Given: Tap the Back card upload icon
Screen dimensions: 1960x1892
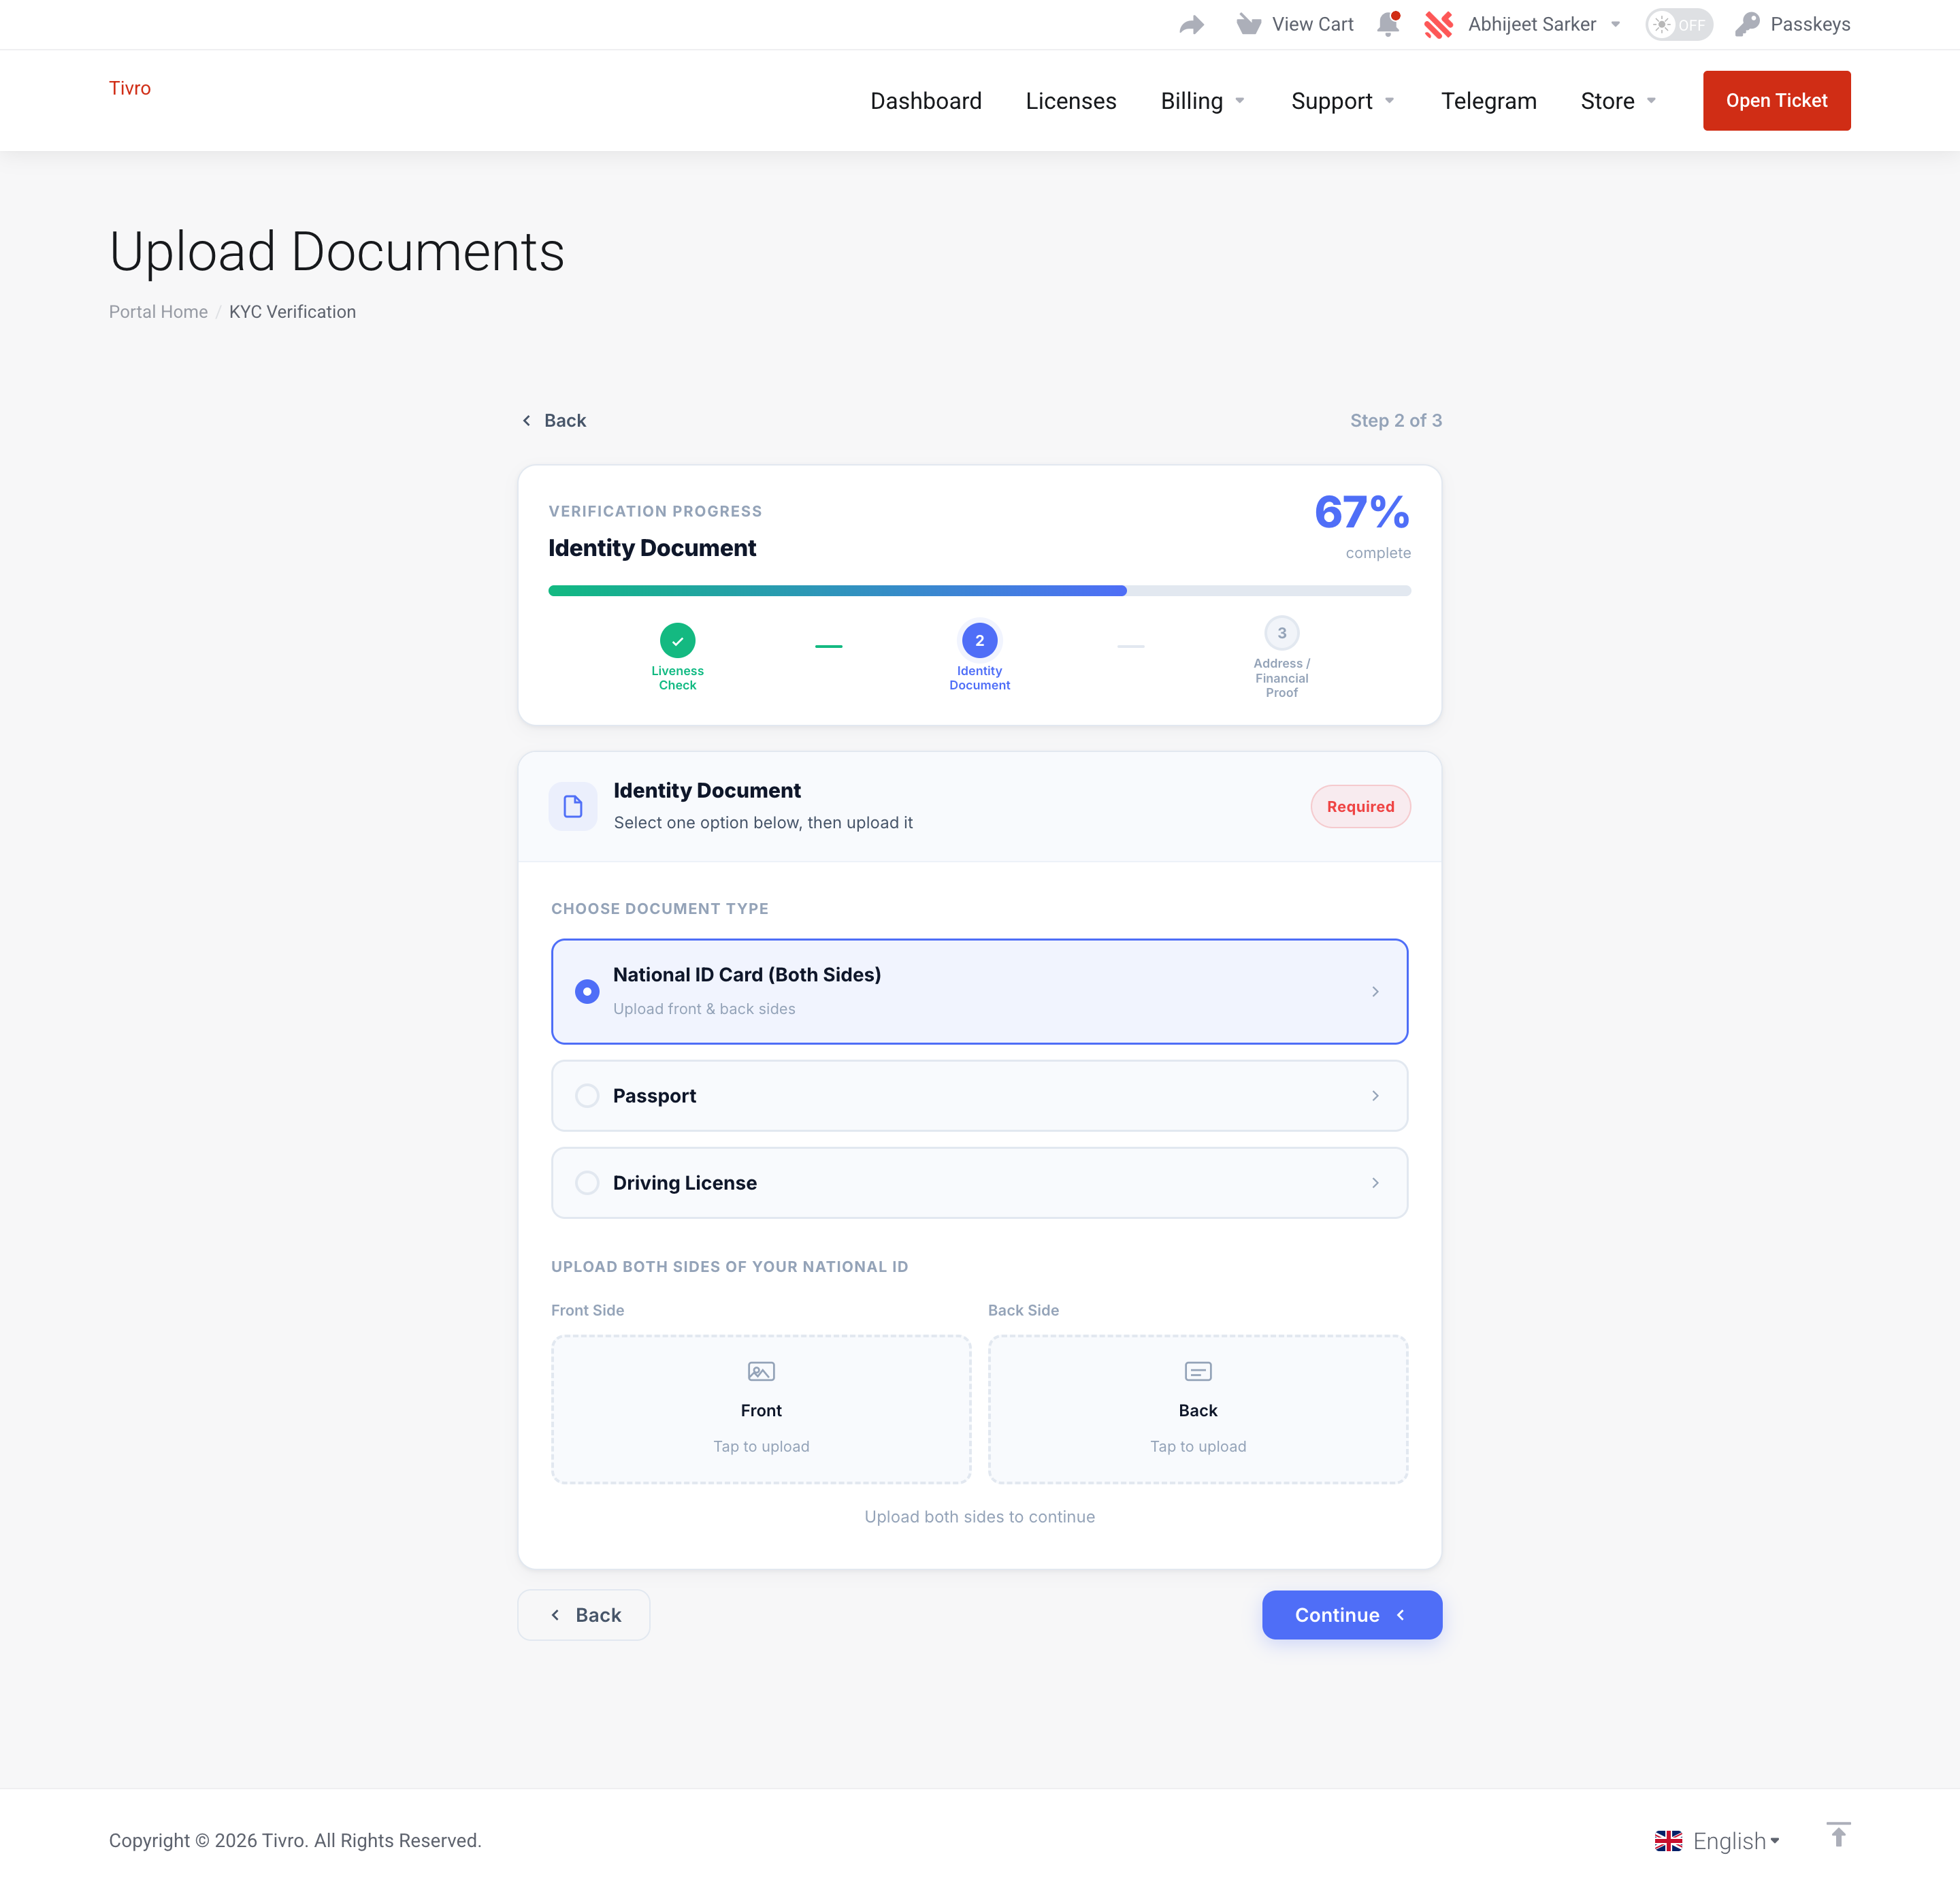Looking at the screenshot, I should click(x=1197, y=1371).
